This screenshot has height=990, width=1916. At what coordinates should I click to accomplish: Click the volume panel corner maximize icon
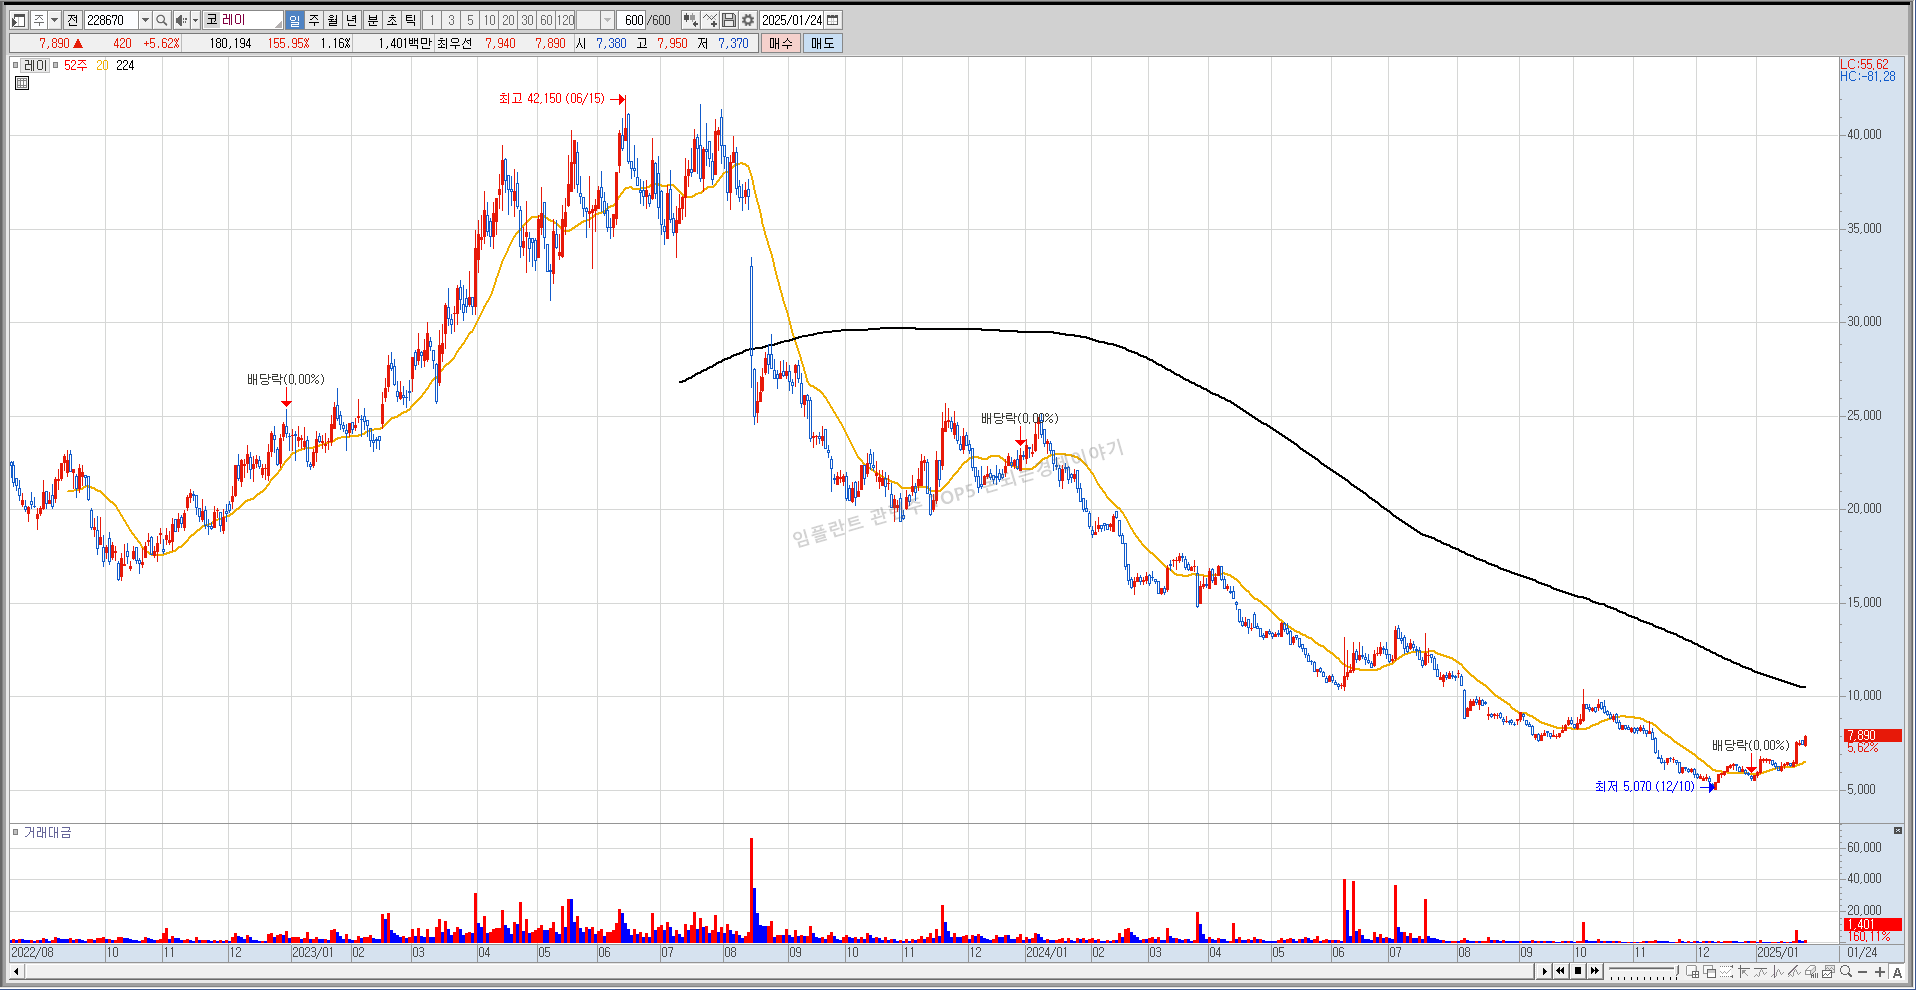[1897, 831]
